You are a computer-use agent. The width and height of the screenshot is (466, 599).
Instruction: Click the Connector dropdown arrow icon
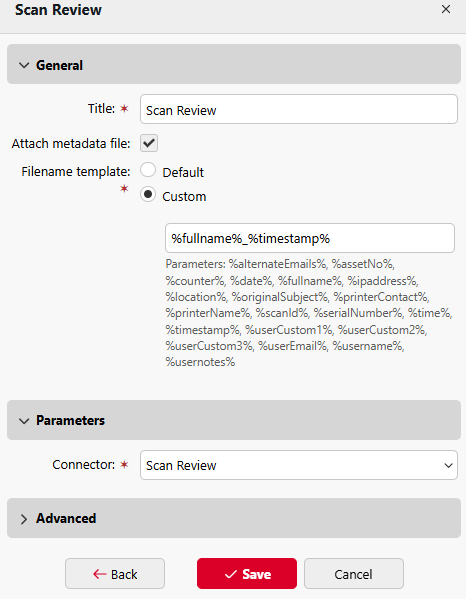pos(448,466)
